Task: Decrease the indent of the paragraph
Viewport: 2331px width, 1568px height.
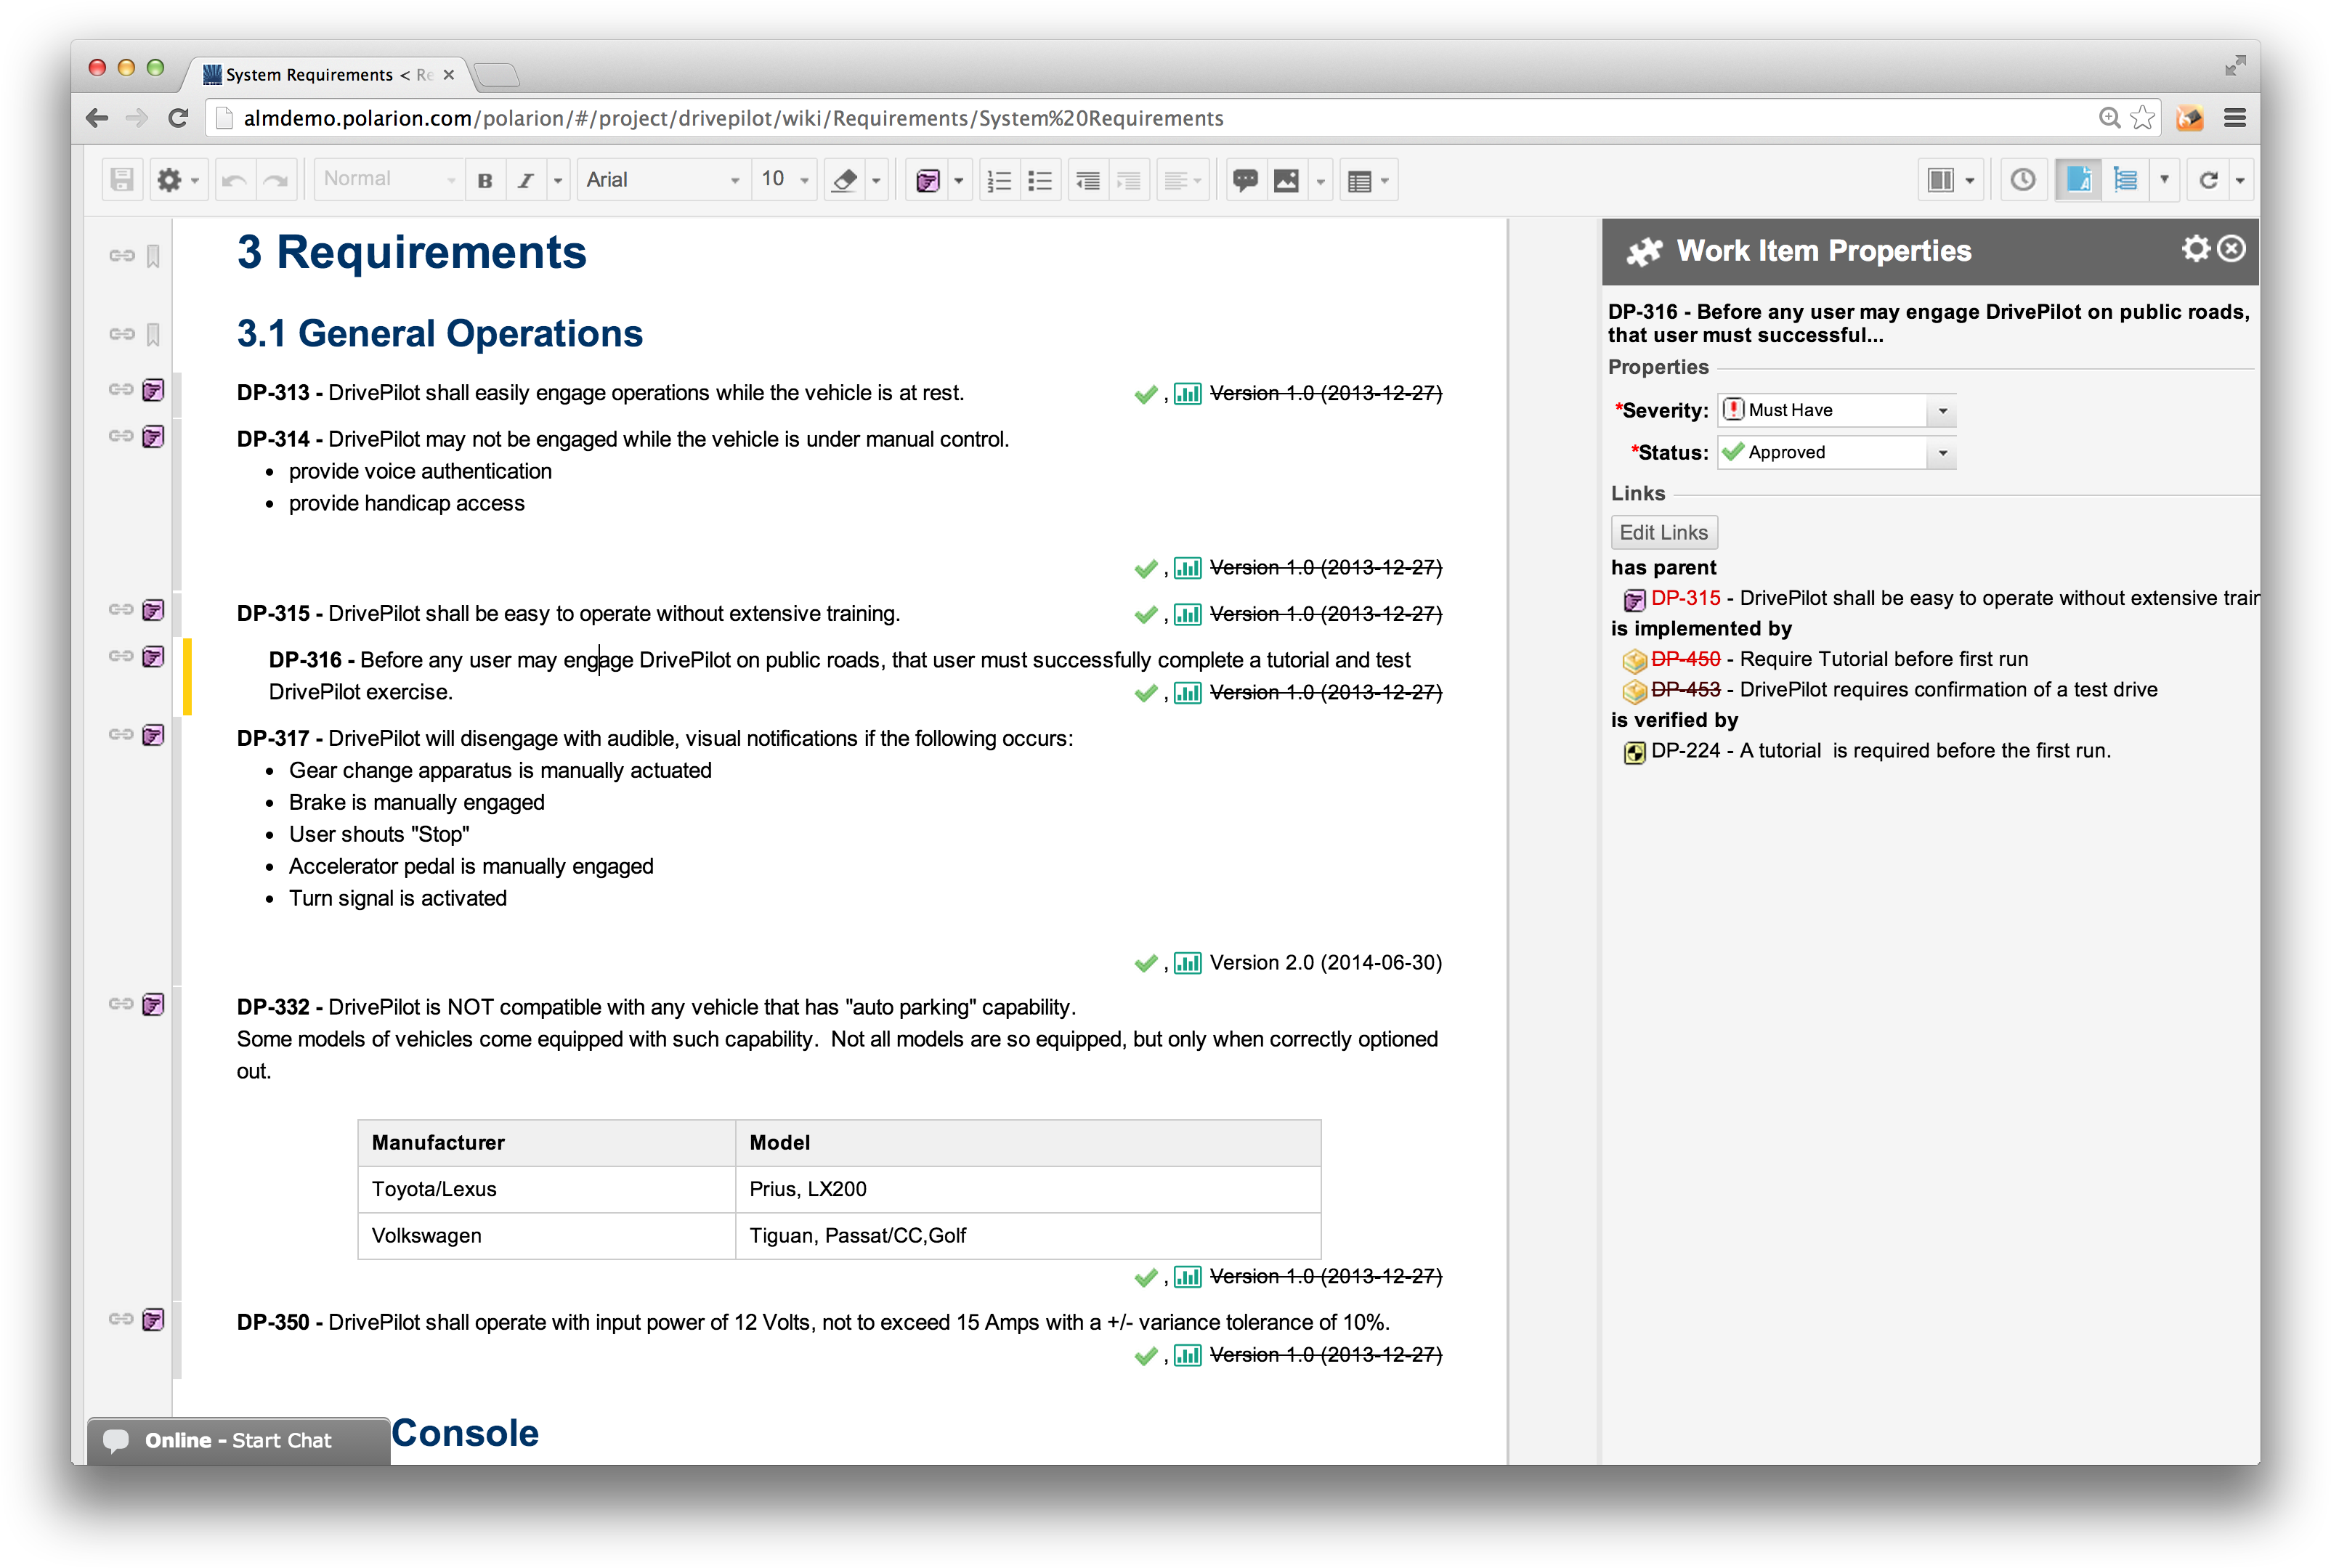Action: pyautogui.click(x=1088, y=180)
